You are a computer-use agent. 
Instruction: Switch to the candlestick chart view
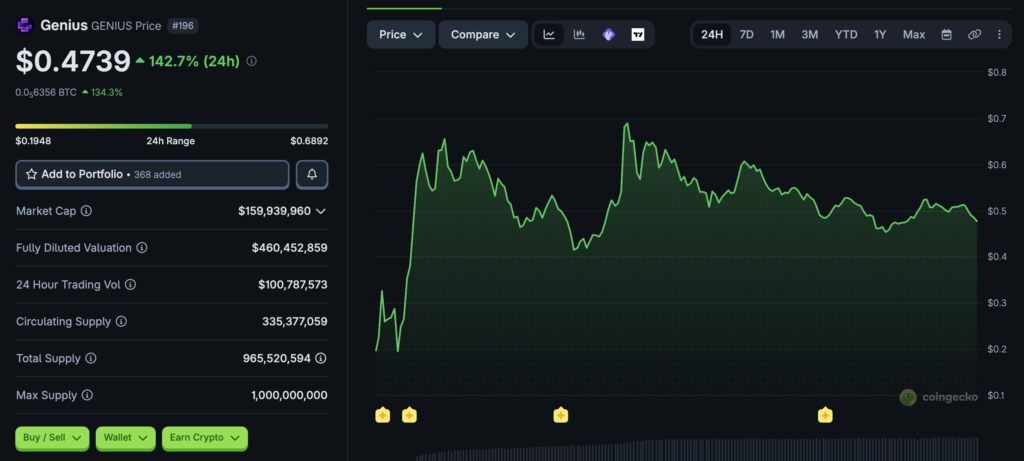[x=578, y=34]
